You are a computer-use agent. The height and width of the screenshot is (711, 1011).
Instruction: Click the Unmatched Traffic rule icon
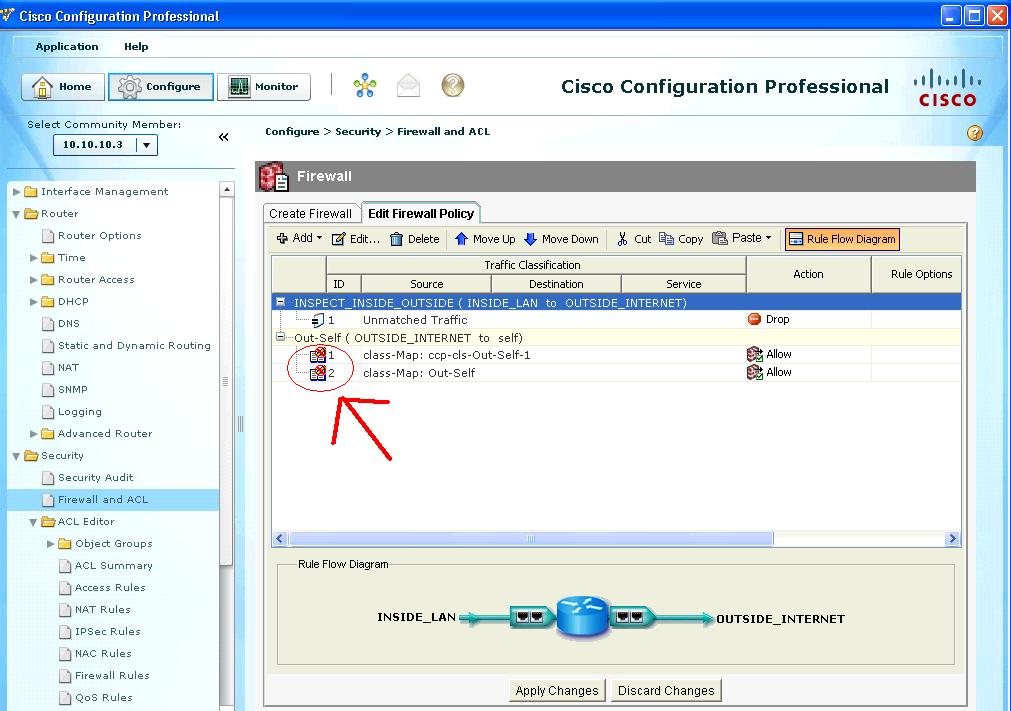pos(318,320)
